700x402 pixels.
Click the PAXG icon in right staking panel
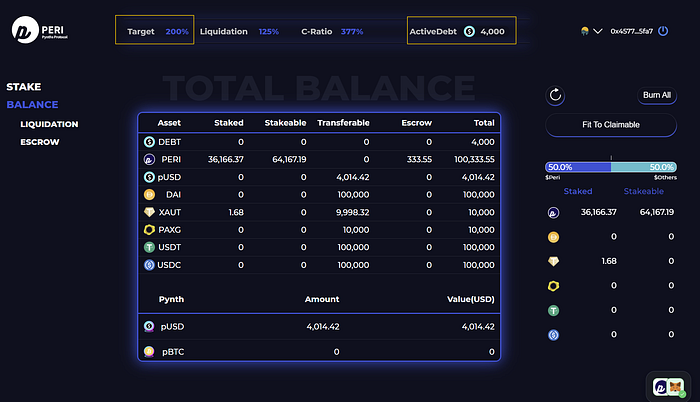click(553, 286)
